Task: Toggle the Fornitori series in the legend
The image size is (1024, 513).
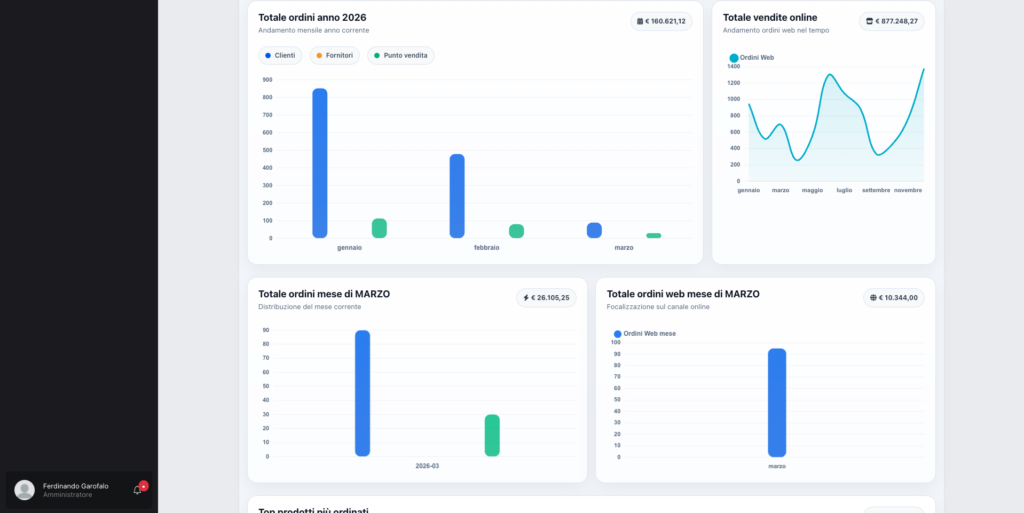Action: [335, 56]
